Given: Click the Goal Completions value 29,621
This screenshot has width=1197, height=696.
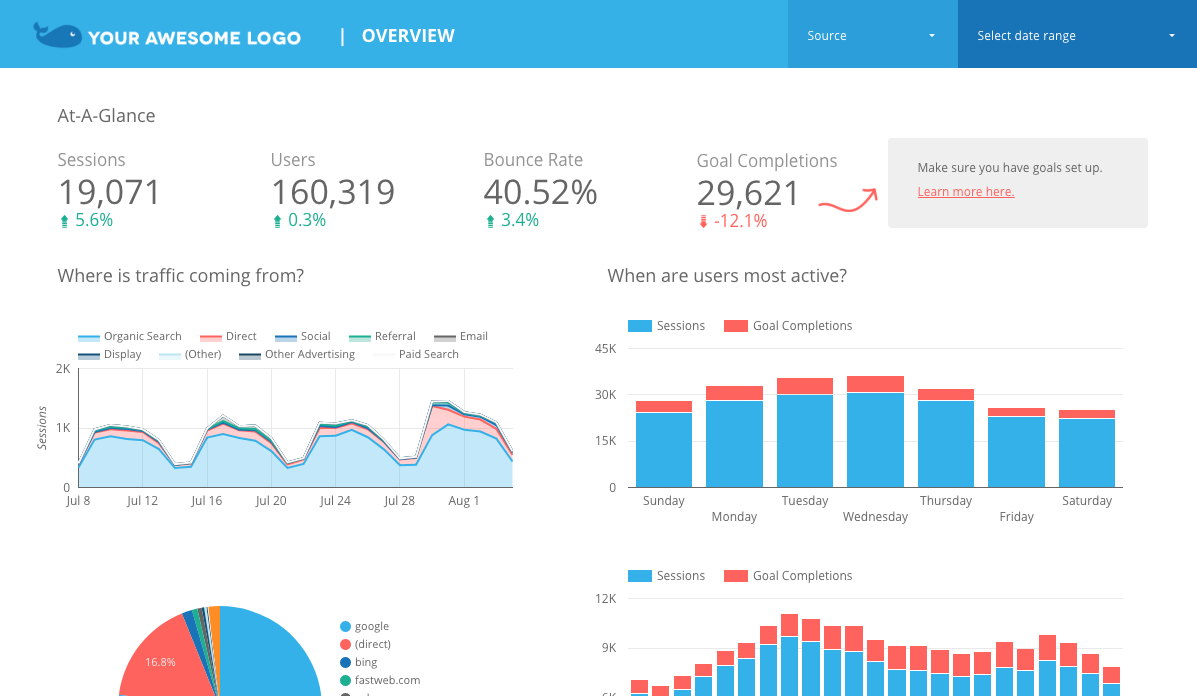Looking at the screenshot, I should tap(748, 193).
